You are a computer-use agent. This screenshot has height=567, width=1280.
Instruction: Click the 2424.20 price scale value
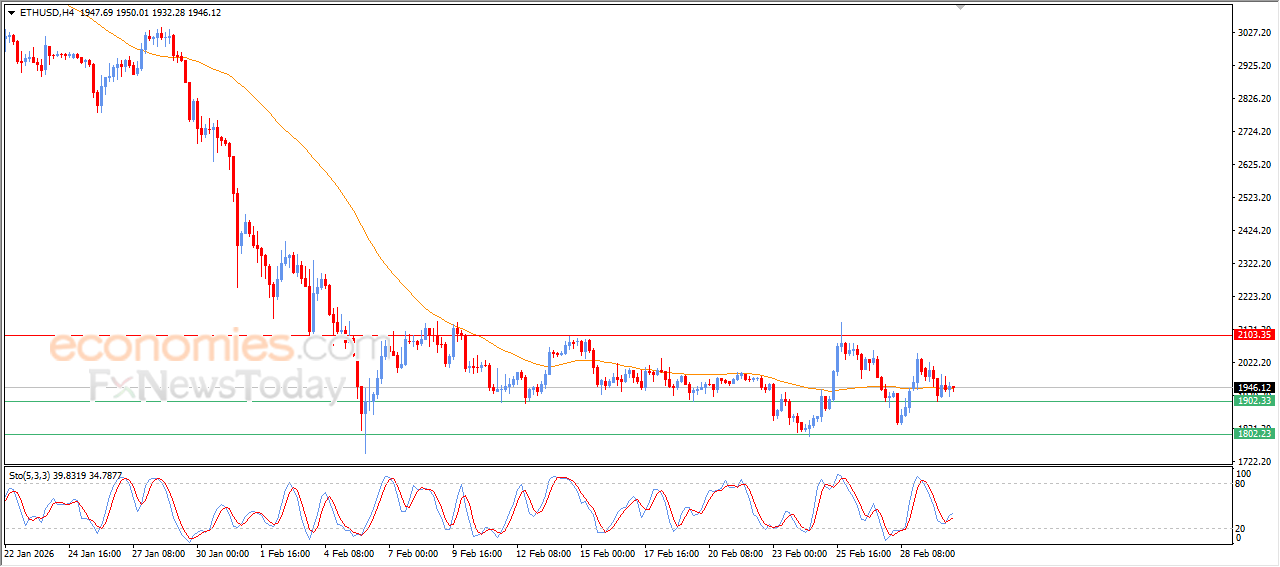[x=1256, y=231]
